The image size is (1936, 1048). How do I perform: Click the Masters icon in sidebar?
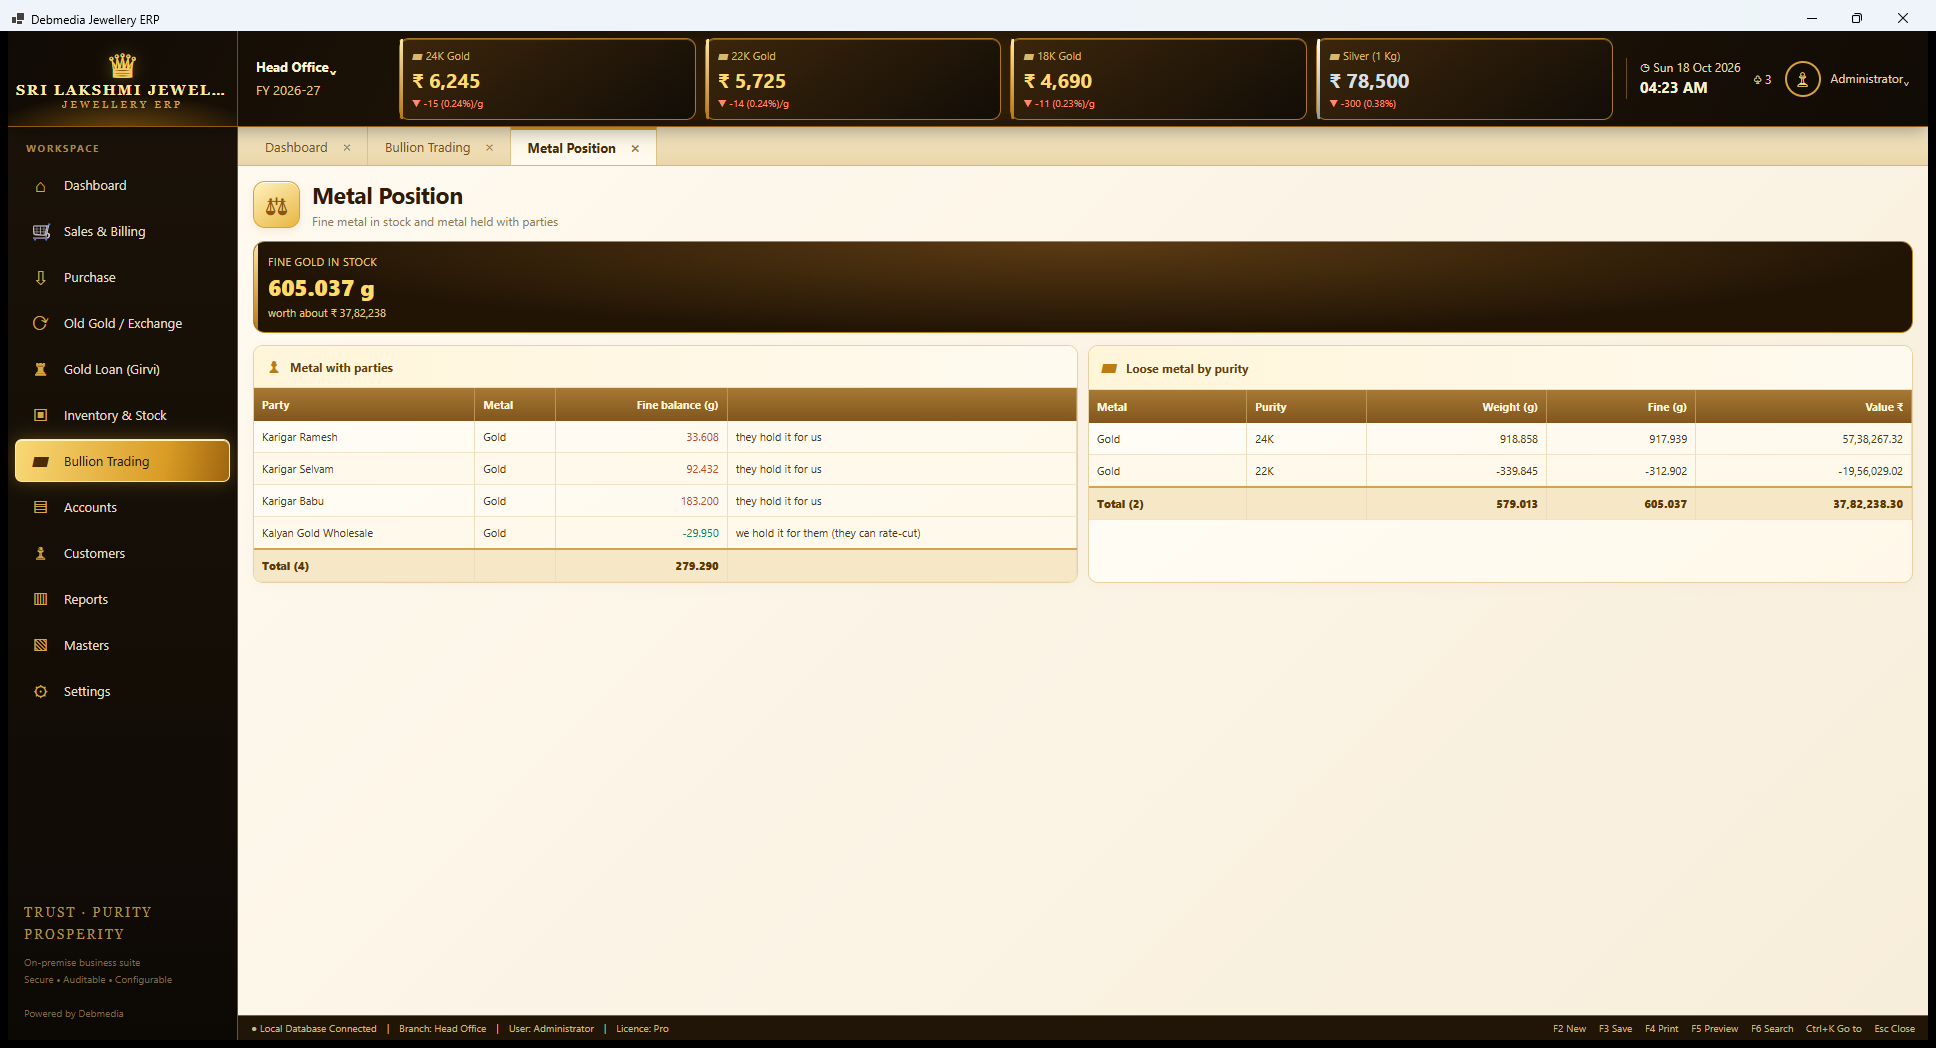[x=40, y=646]
